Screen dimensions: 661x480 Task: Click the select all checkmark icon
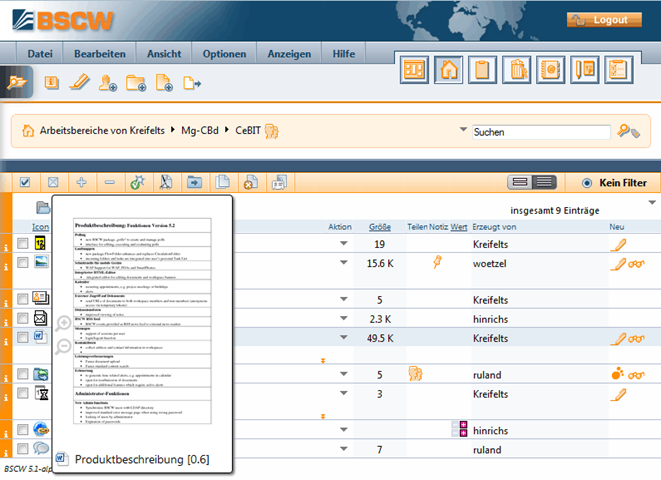pos(25,182)
